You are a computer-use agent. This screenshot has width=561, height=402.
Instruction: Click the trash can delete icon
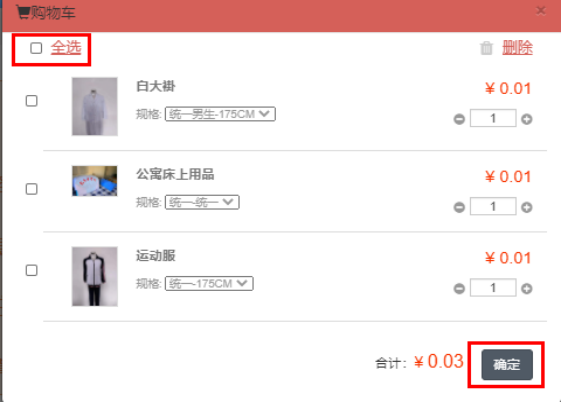tap(486, 48)
